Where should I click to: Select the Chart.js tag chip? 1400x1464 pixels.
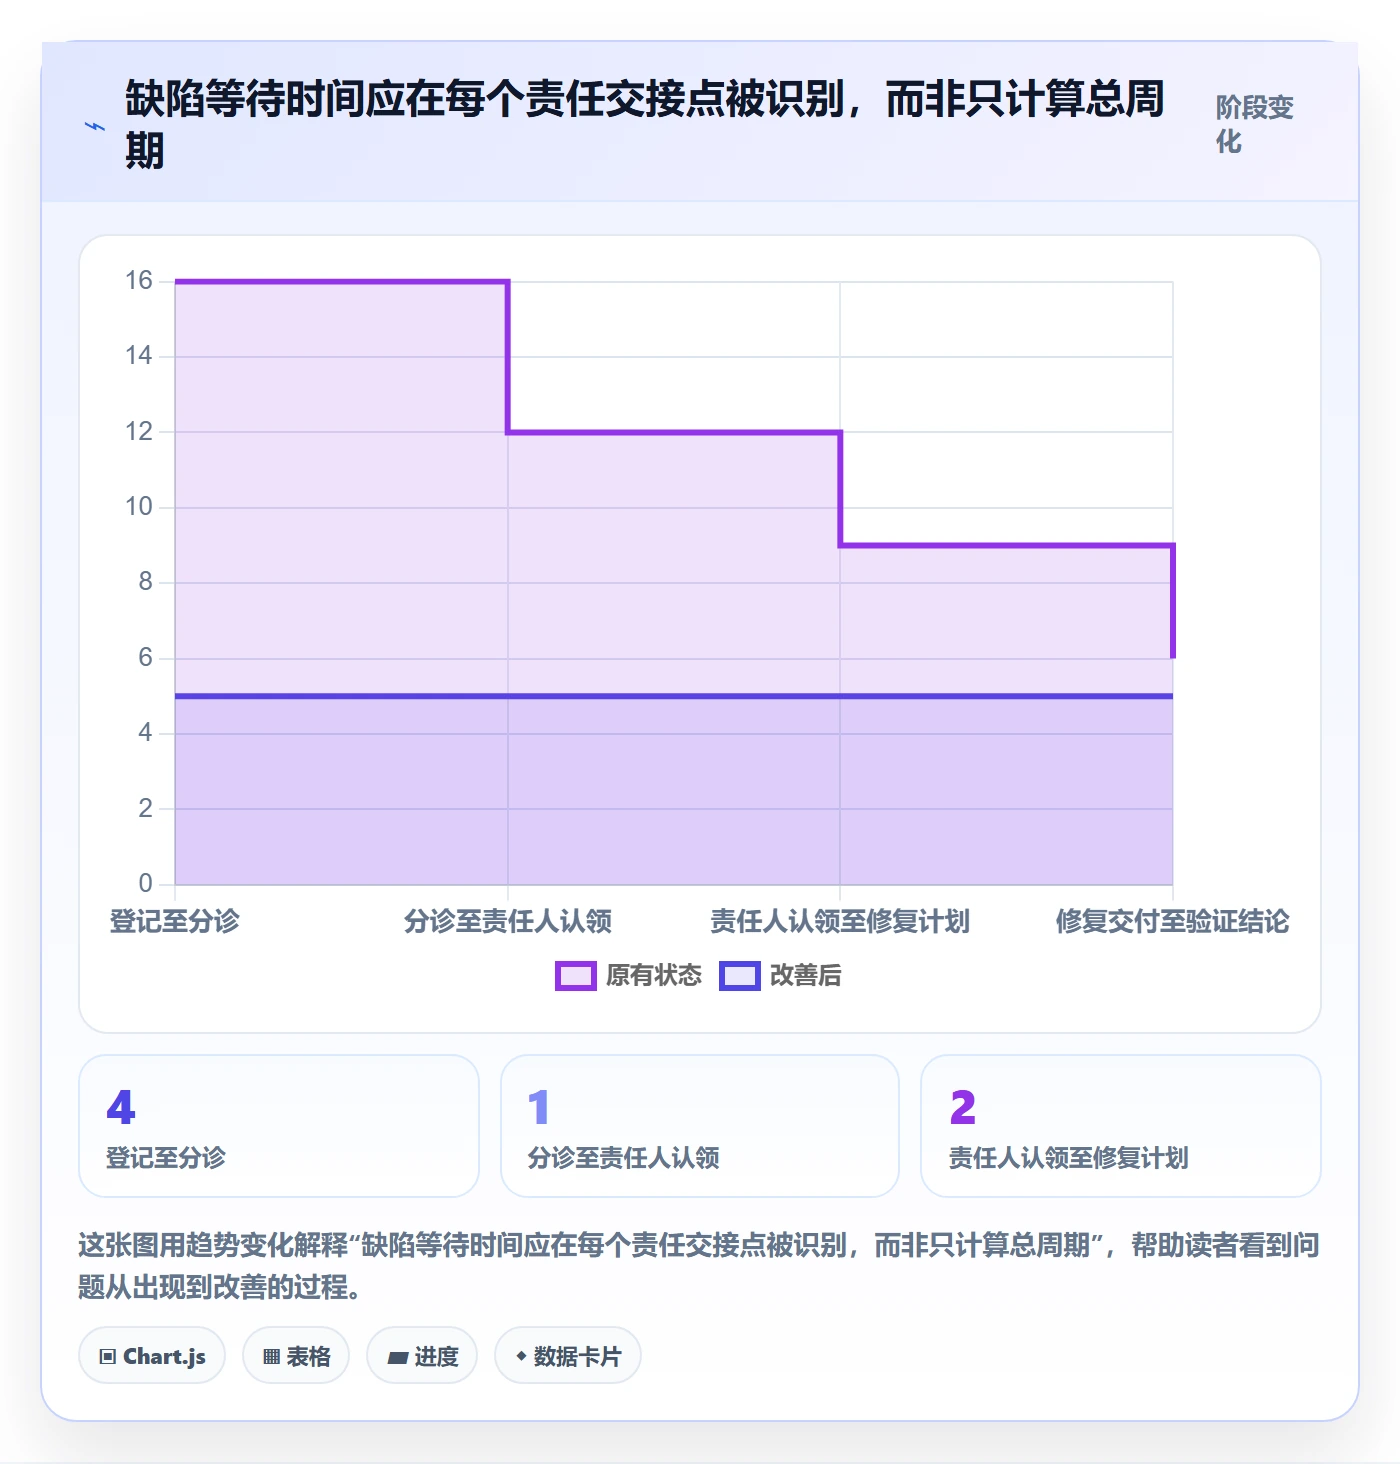coord(152,1356)
